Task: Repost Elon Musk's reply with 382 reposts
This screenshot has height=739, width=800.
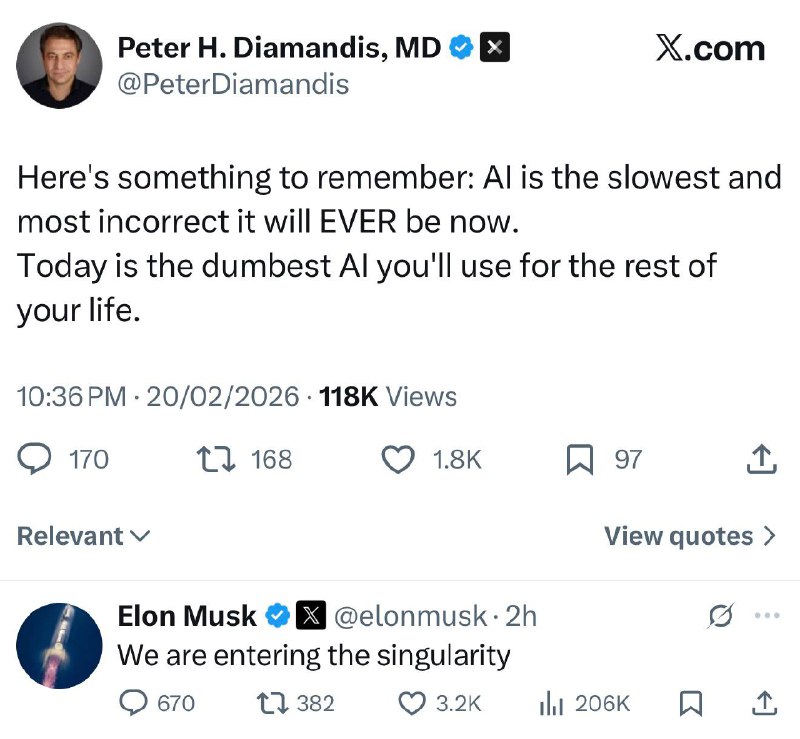Action: (x=273, y=703)
